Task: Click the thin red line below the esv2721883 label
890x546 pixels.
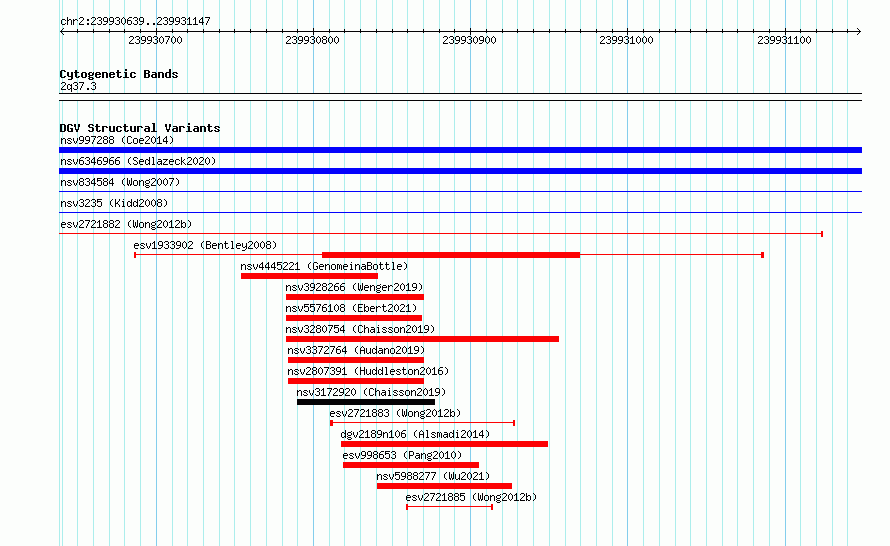Action: (x=422, y=423)
